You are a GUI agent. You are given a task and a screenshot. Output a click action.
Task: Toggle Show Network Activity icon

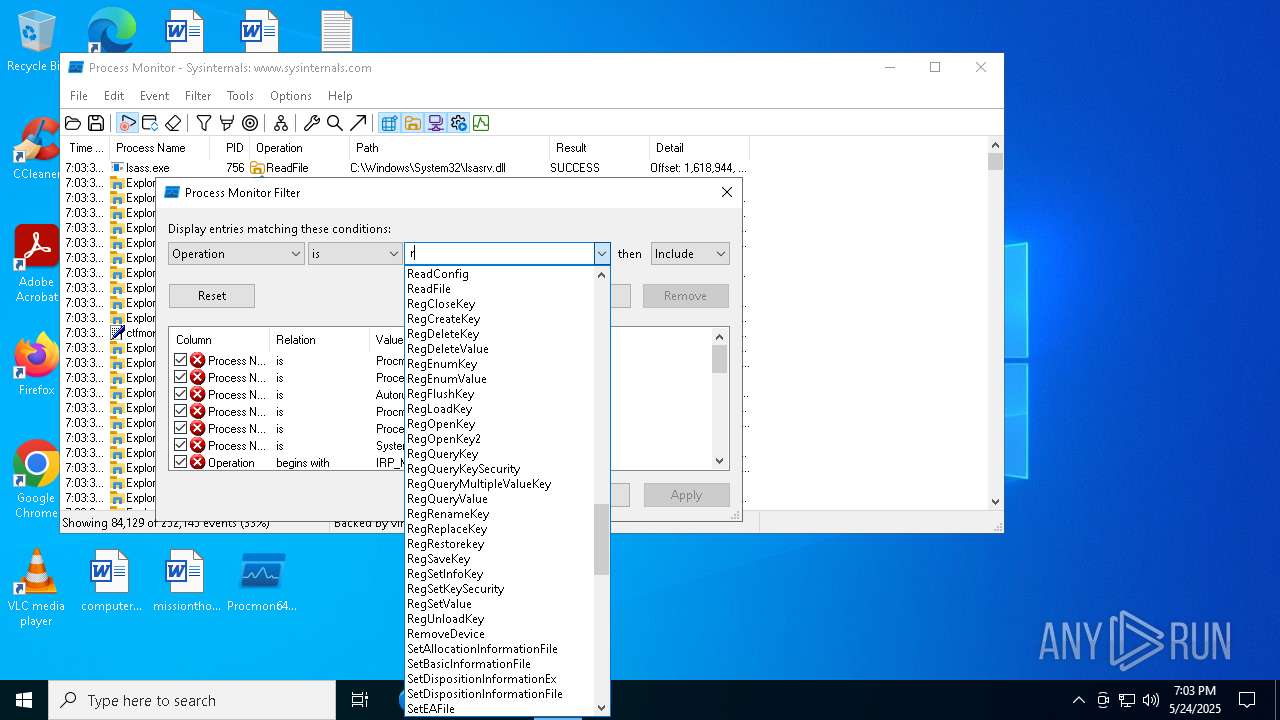click(x=435, y=123)
